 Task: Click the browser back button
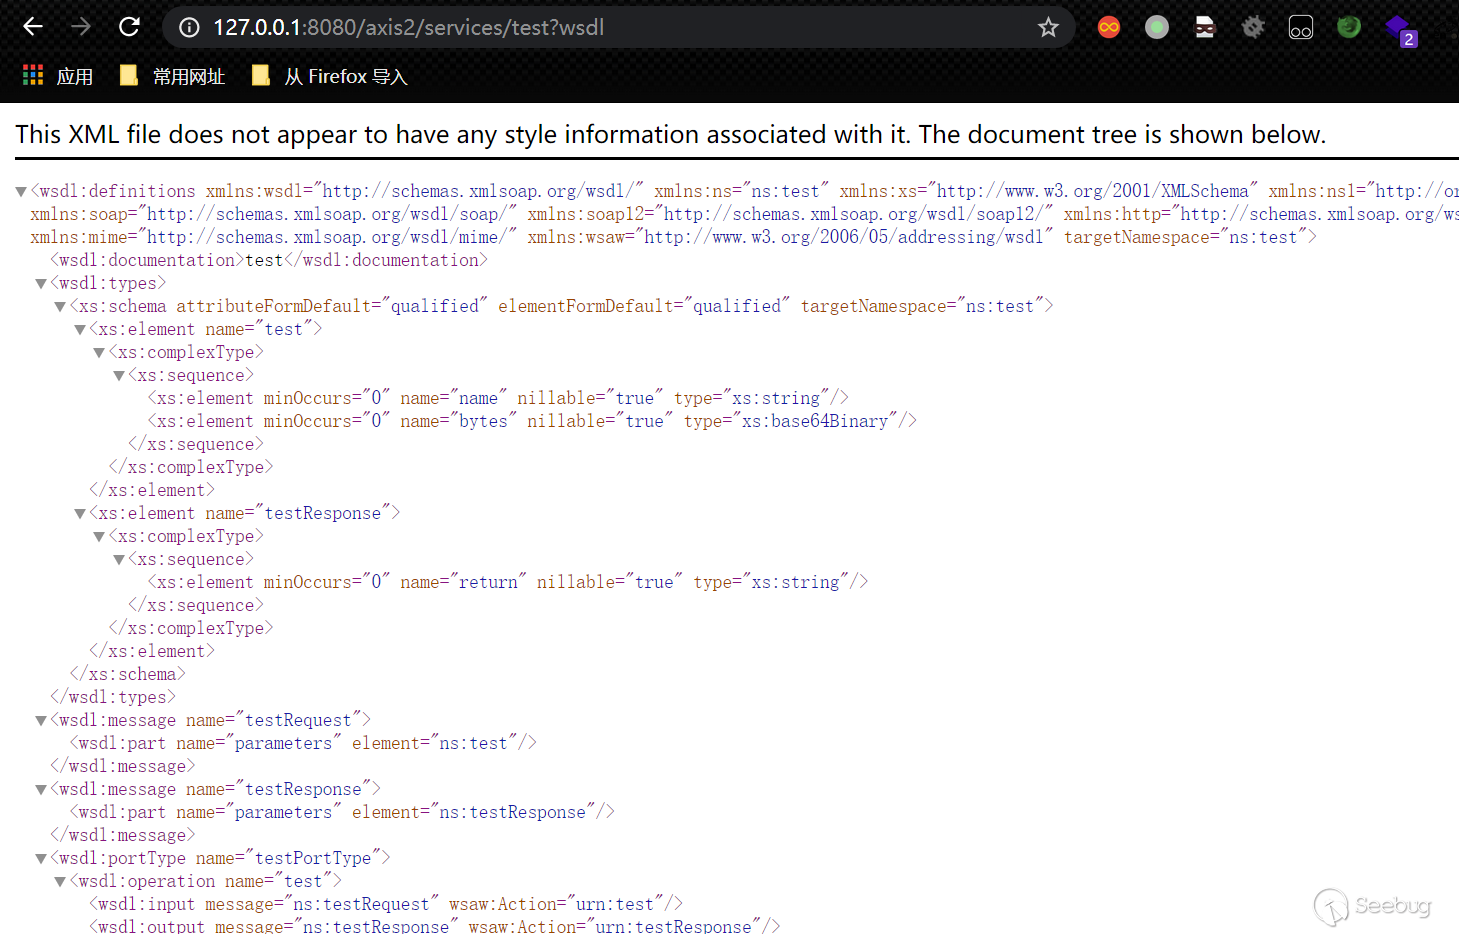pyautogui.click(x=33, y=27)
